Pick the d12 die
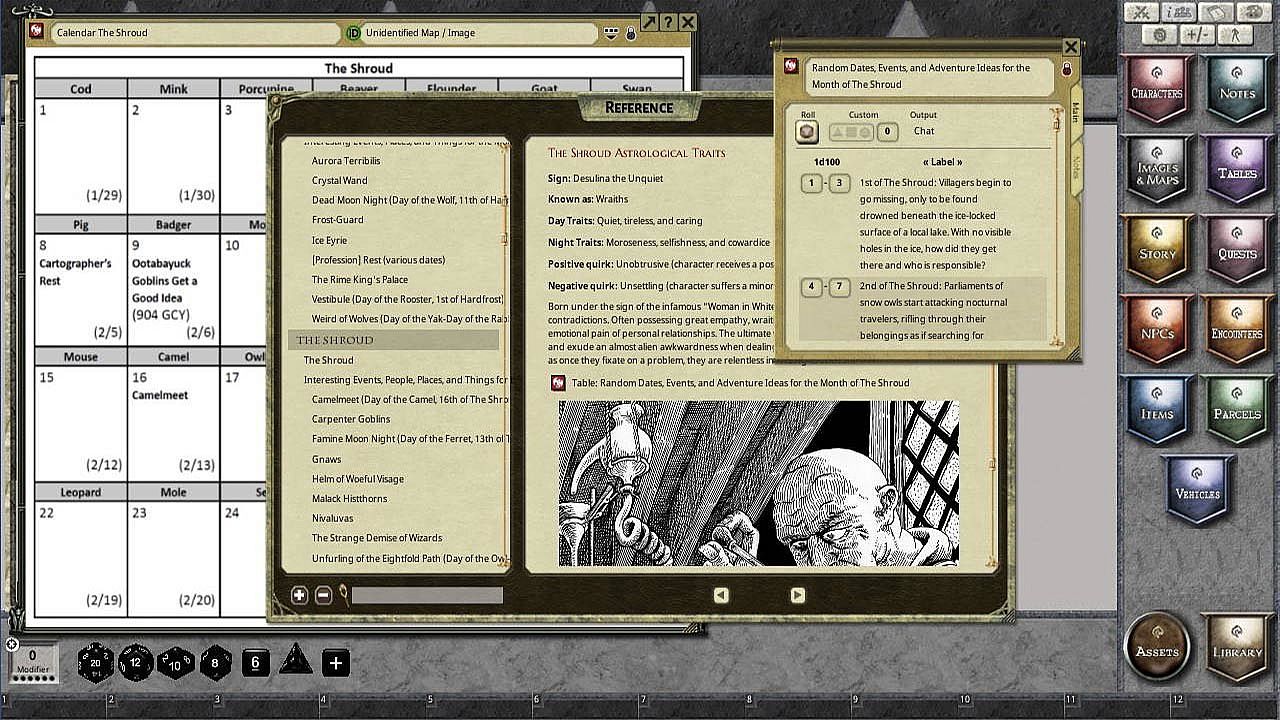The width and height of the screenshot is (1280, 720). tap(136, 662)
